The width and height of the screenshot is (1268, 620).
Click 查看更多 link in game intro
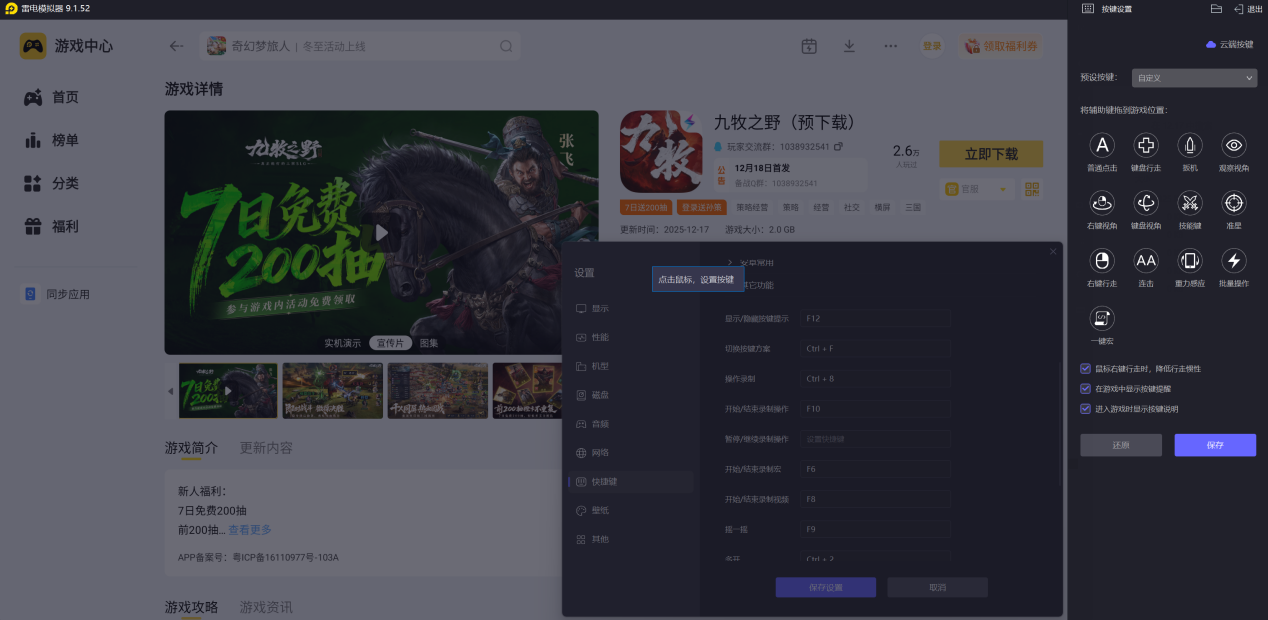(x=250, y=529)
